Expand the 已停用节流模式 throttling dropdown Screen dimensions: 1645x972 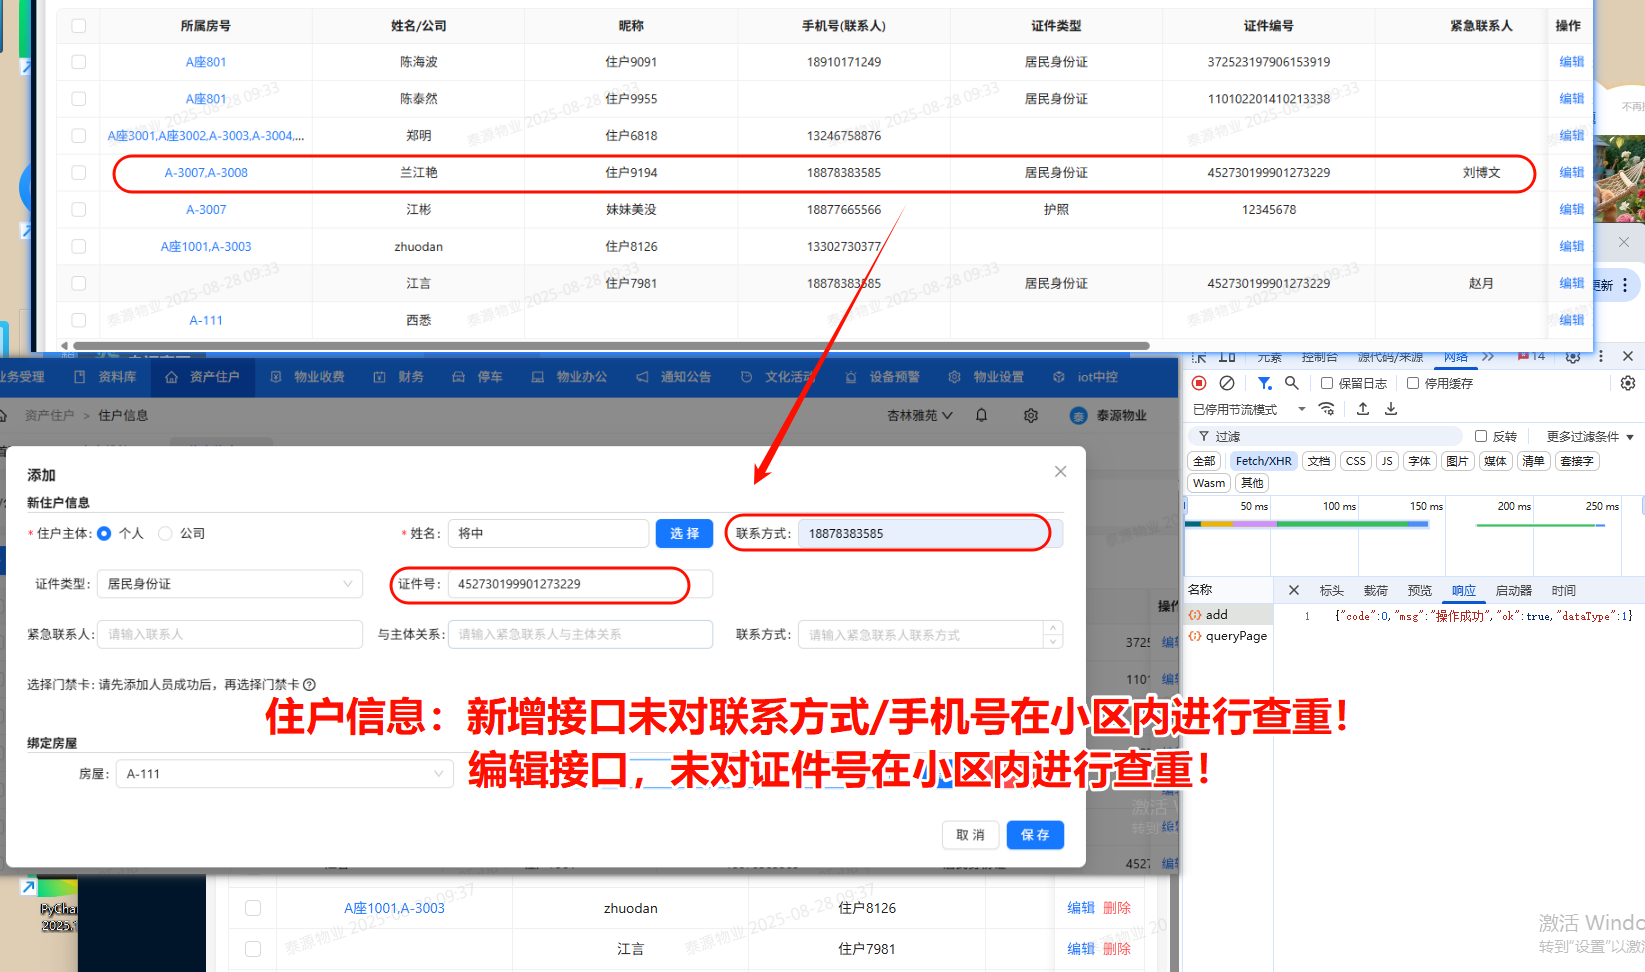coord(1301,409)
